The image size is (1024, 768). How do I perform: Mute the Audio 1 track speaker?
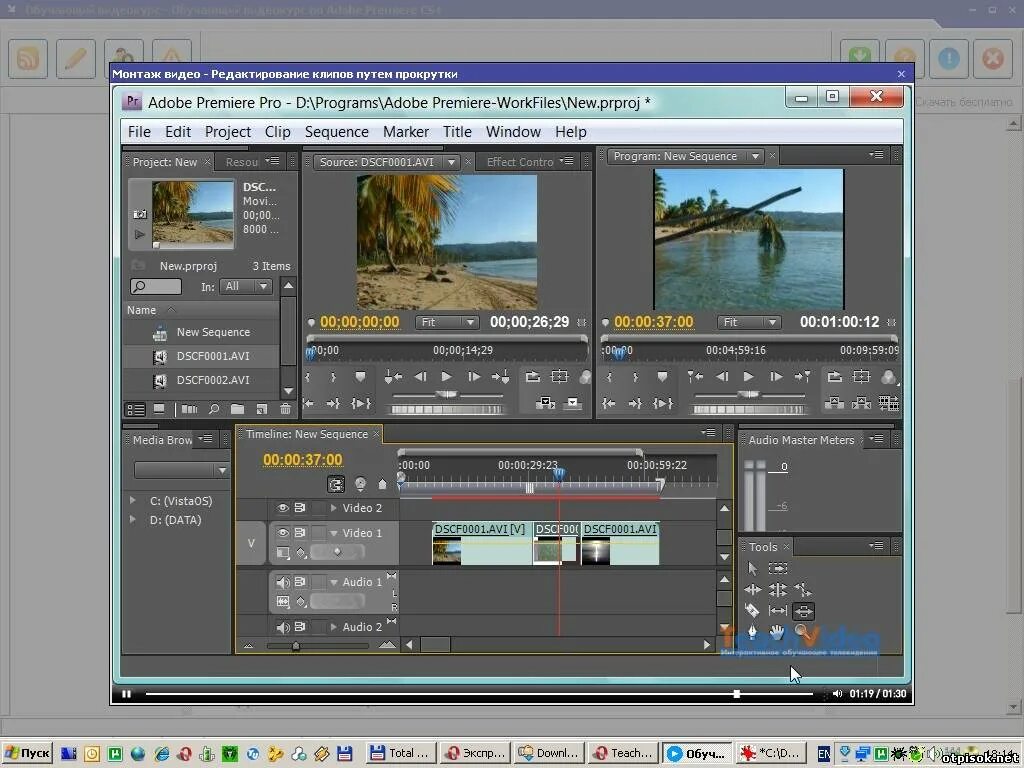pyautogui.click(x=283, y=582)
